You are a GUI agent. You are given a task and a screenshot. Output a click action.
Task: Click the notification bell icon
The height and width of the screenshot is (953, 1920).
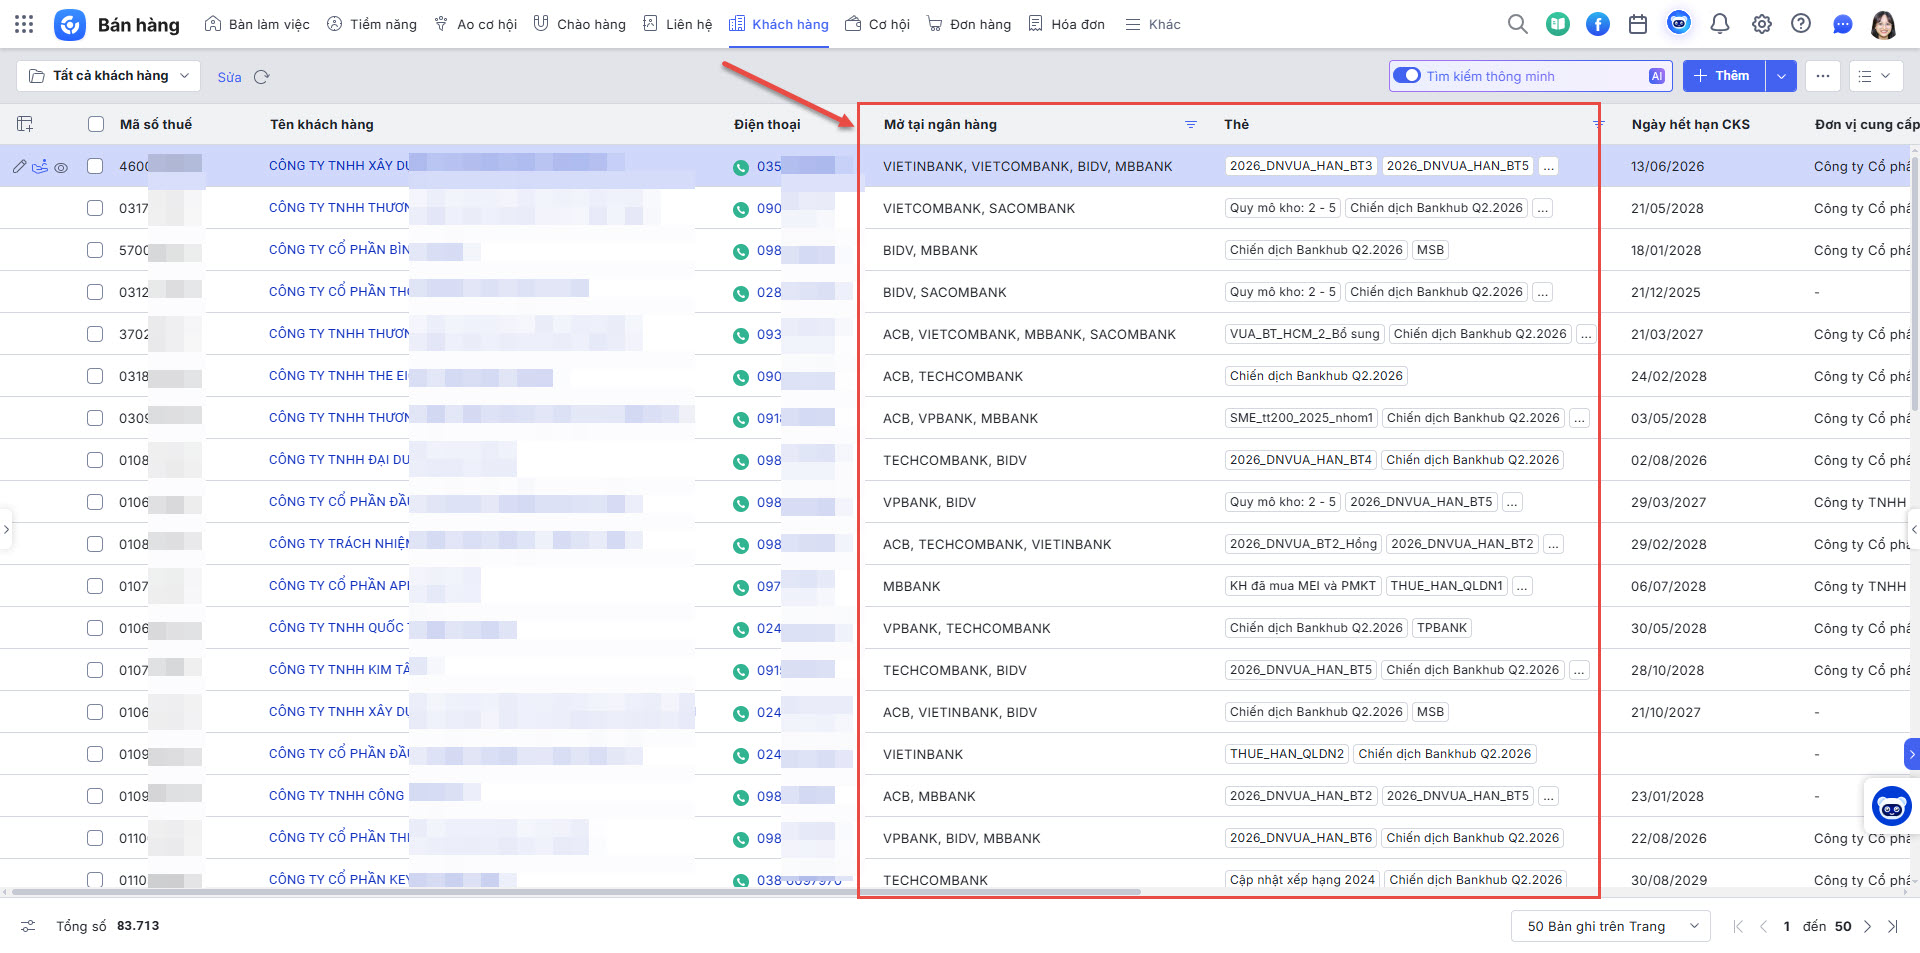coord(1720,24)
